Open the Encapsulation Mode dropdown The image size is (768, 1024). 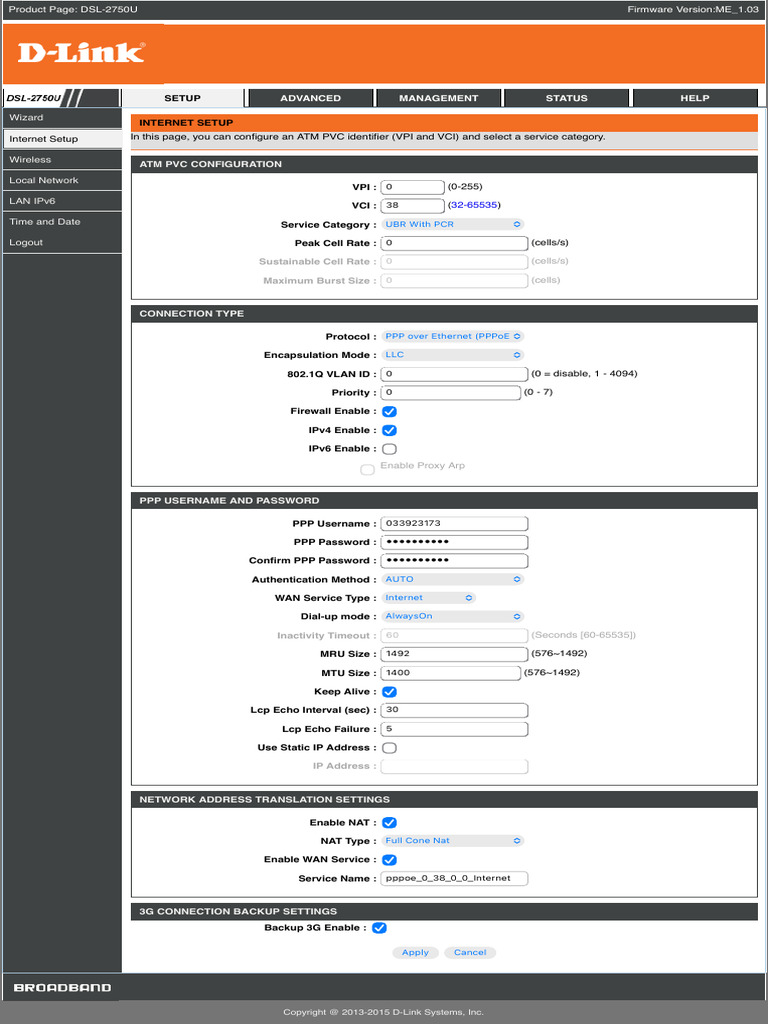coord(453,355)
